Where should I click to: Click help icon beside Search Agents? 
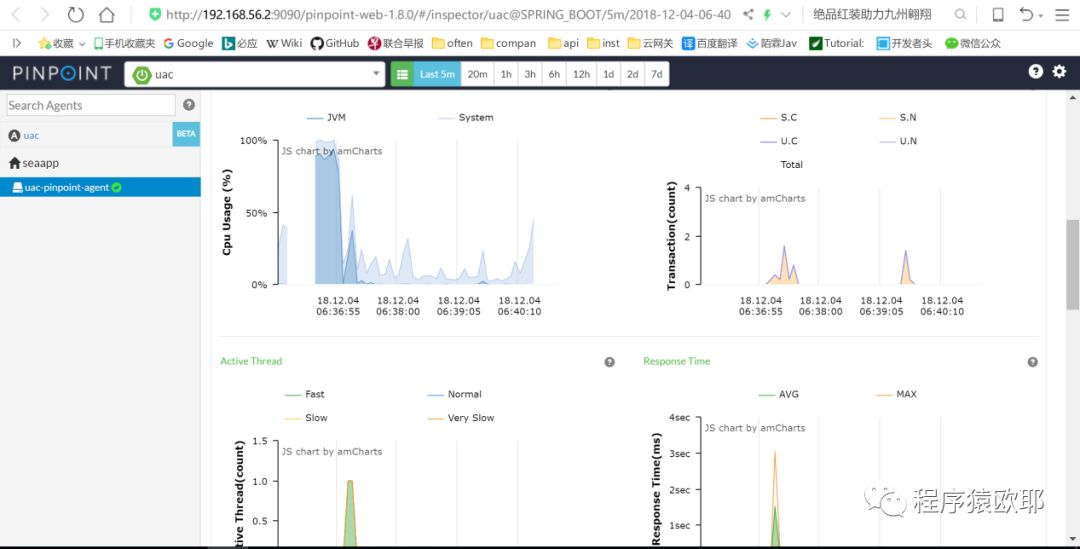coord(189,105)
